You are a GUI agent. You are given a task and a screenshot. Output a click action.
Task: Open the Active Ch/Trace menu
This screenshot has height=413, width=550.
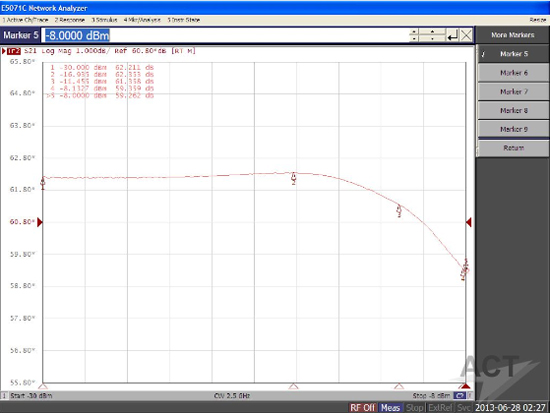(25, 20)
